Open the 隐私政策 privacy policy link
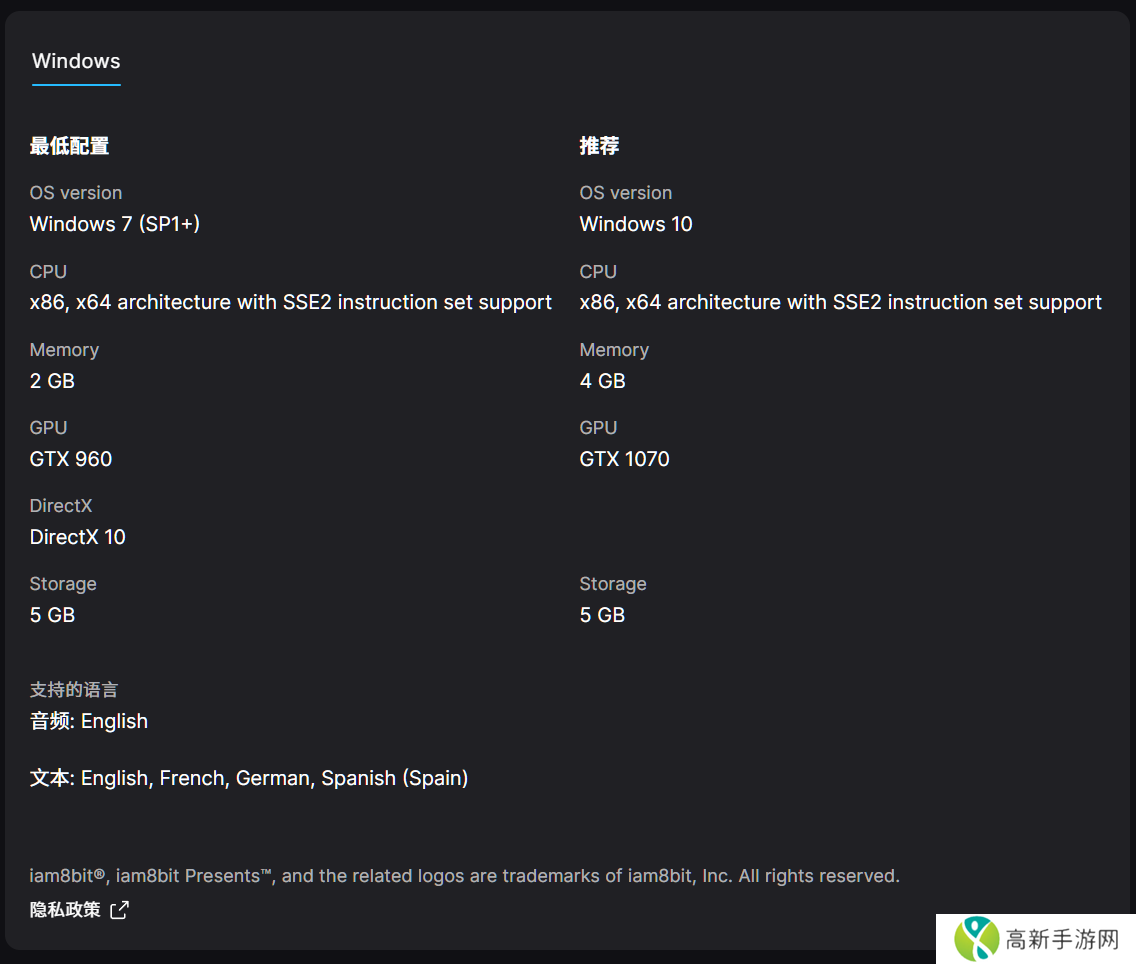Image resolution: width=1136 pixels, height=964 pixels. pos(66,910)
